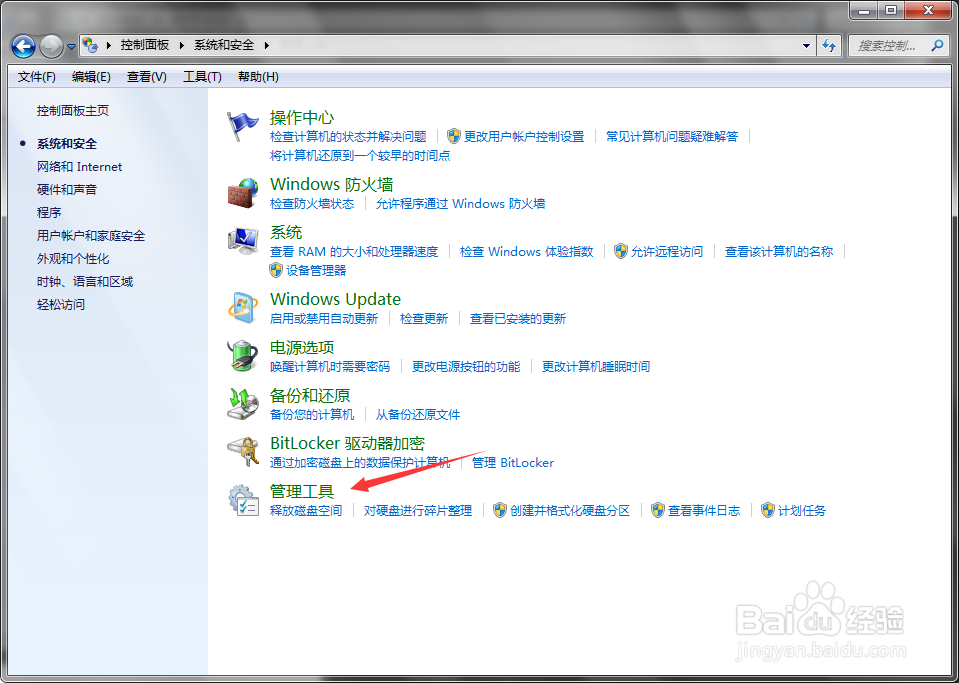Select 外观和个性化 in sidebar

[73, 259]
